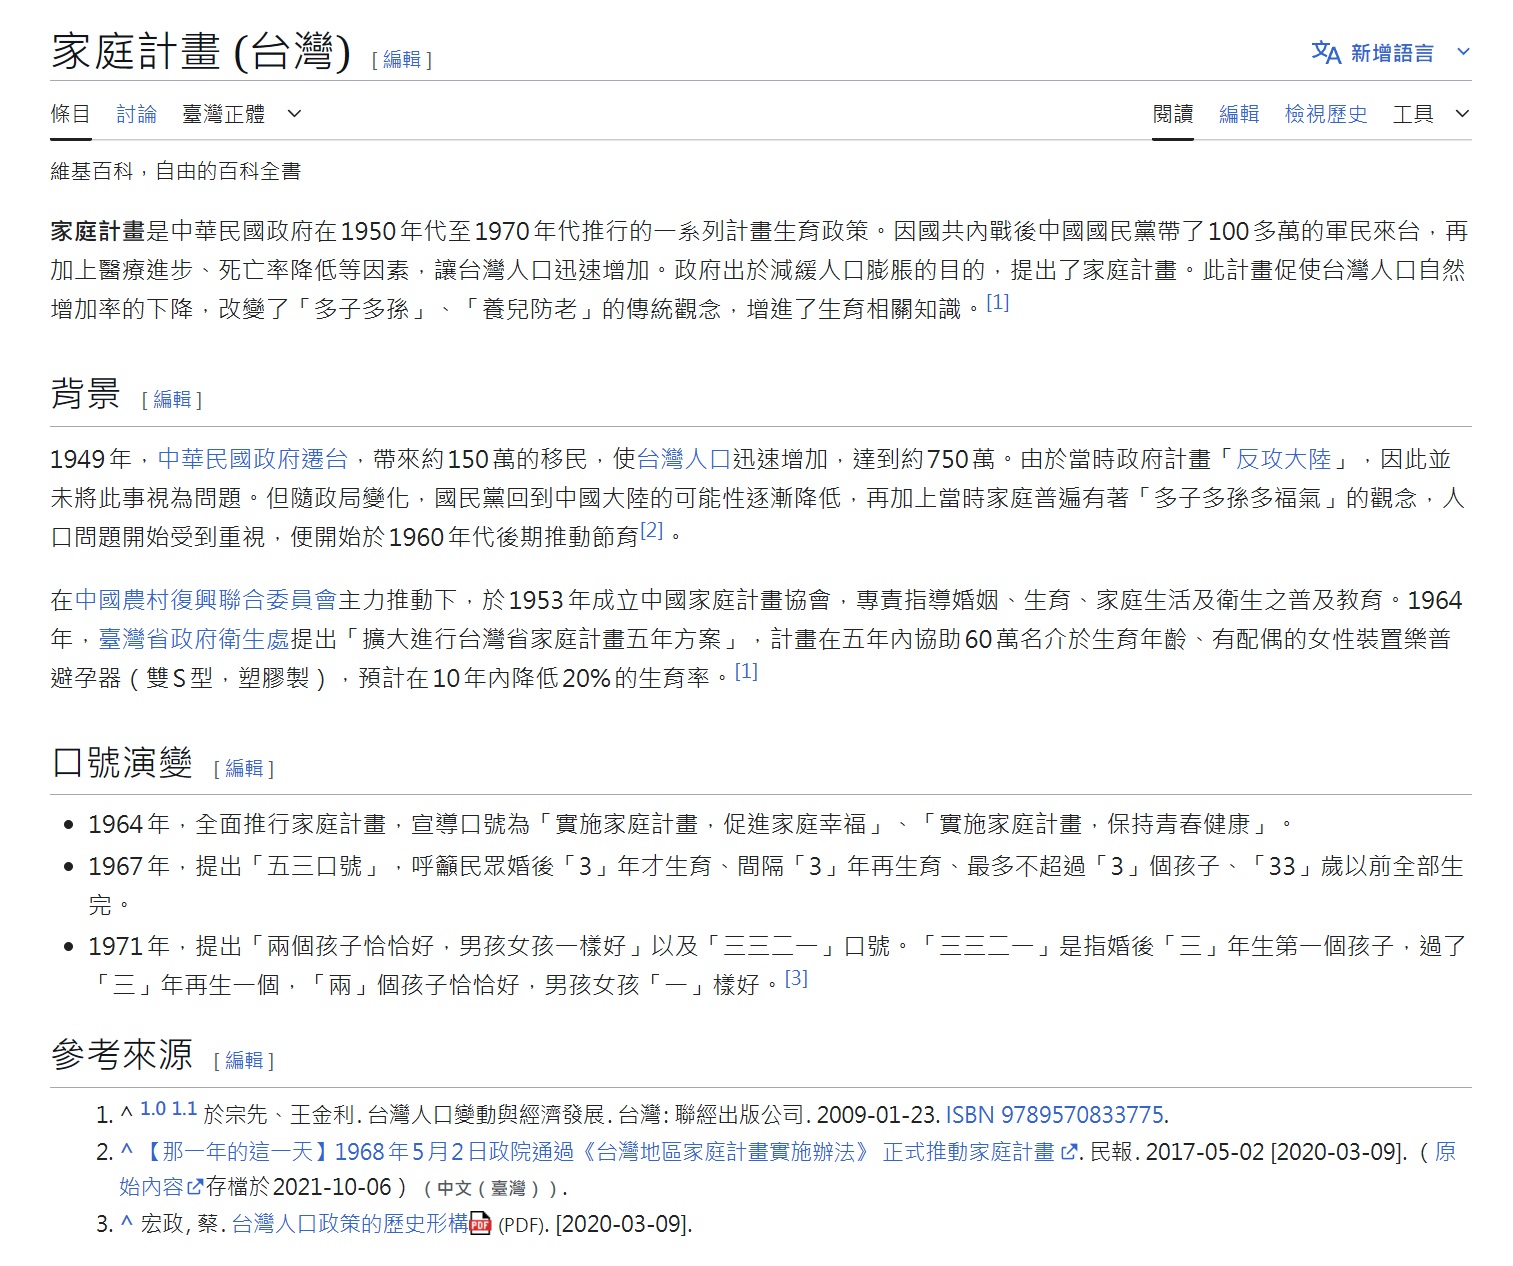
Task: Click the PDF icon in reference 3
Action: coord(481,1223)
